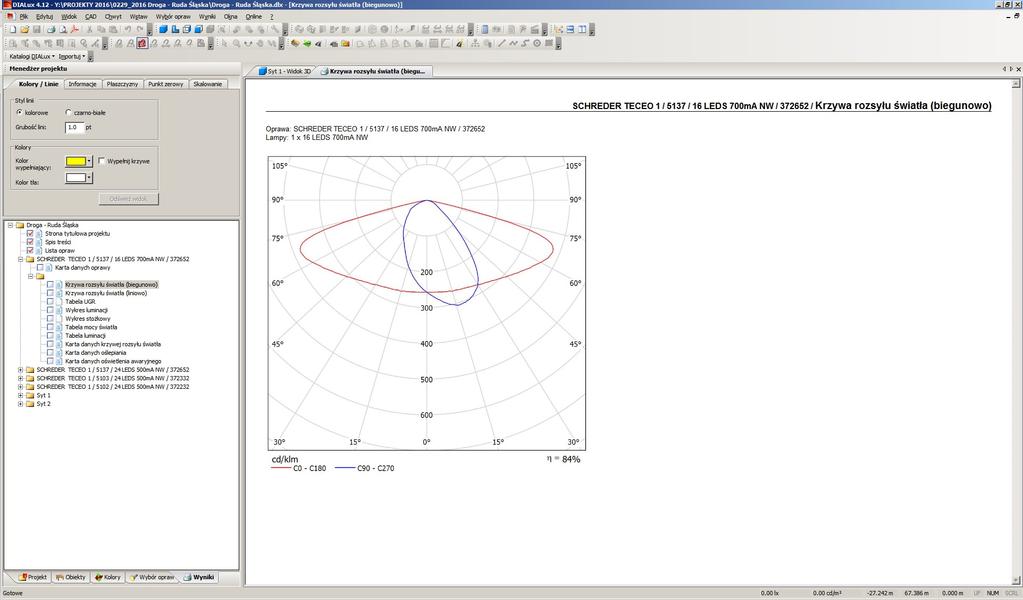Expand the 5137 / 24 LEDS 500mA node
The width and height of the screenshot is (1023, 600).
pyautogui.click(x=20, y=369)
